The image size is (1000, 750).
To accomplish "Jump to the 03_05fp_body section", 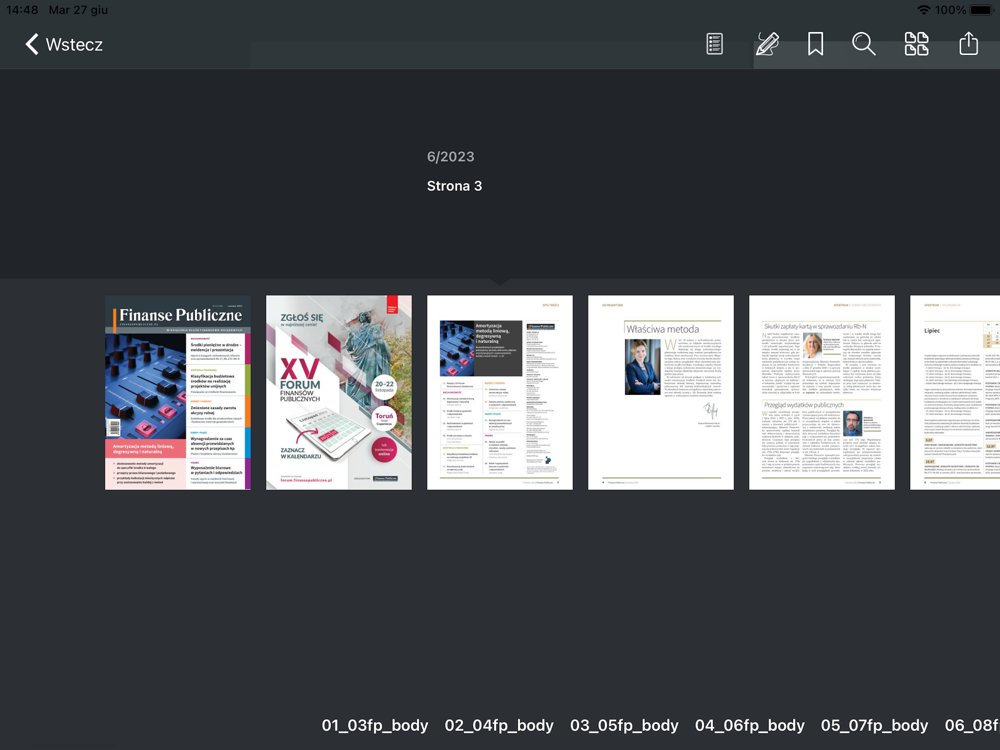I will [624, 725].
